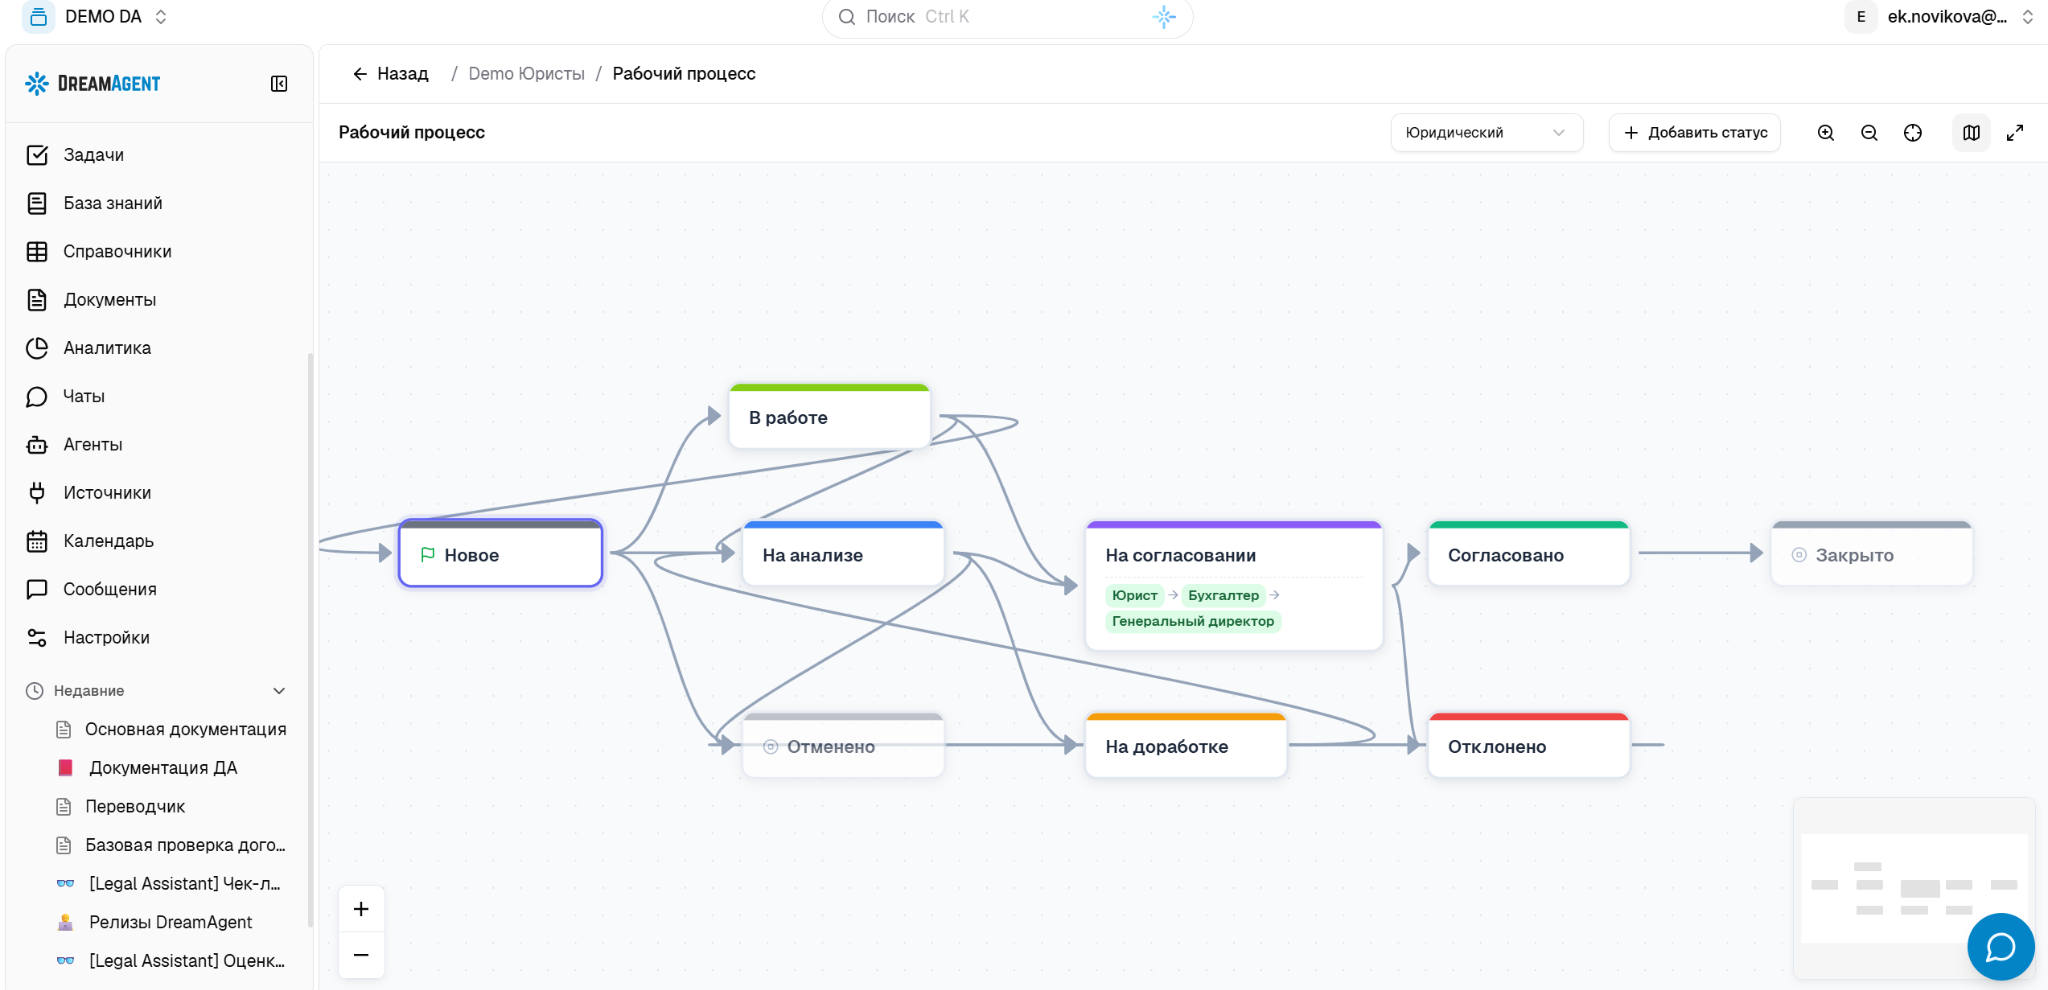Click the DreamAgent logo
Image resolution: width=2048 pixels, height=990 pixels.
[93, 84]
